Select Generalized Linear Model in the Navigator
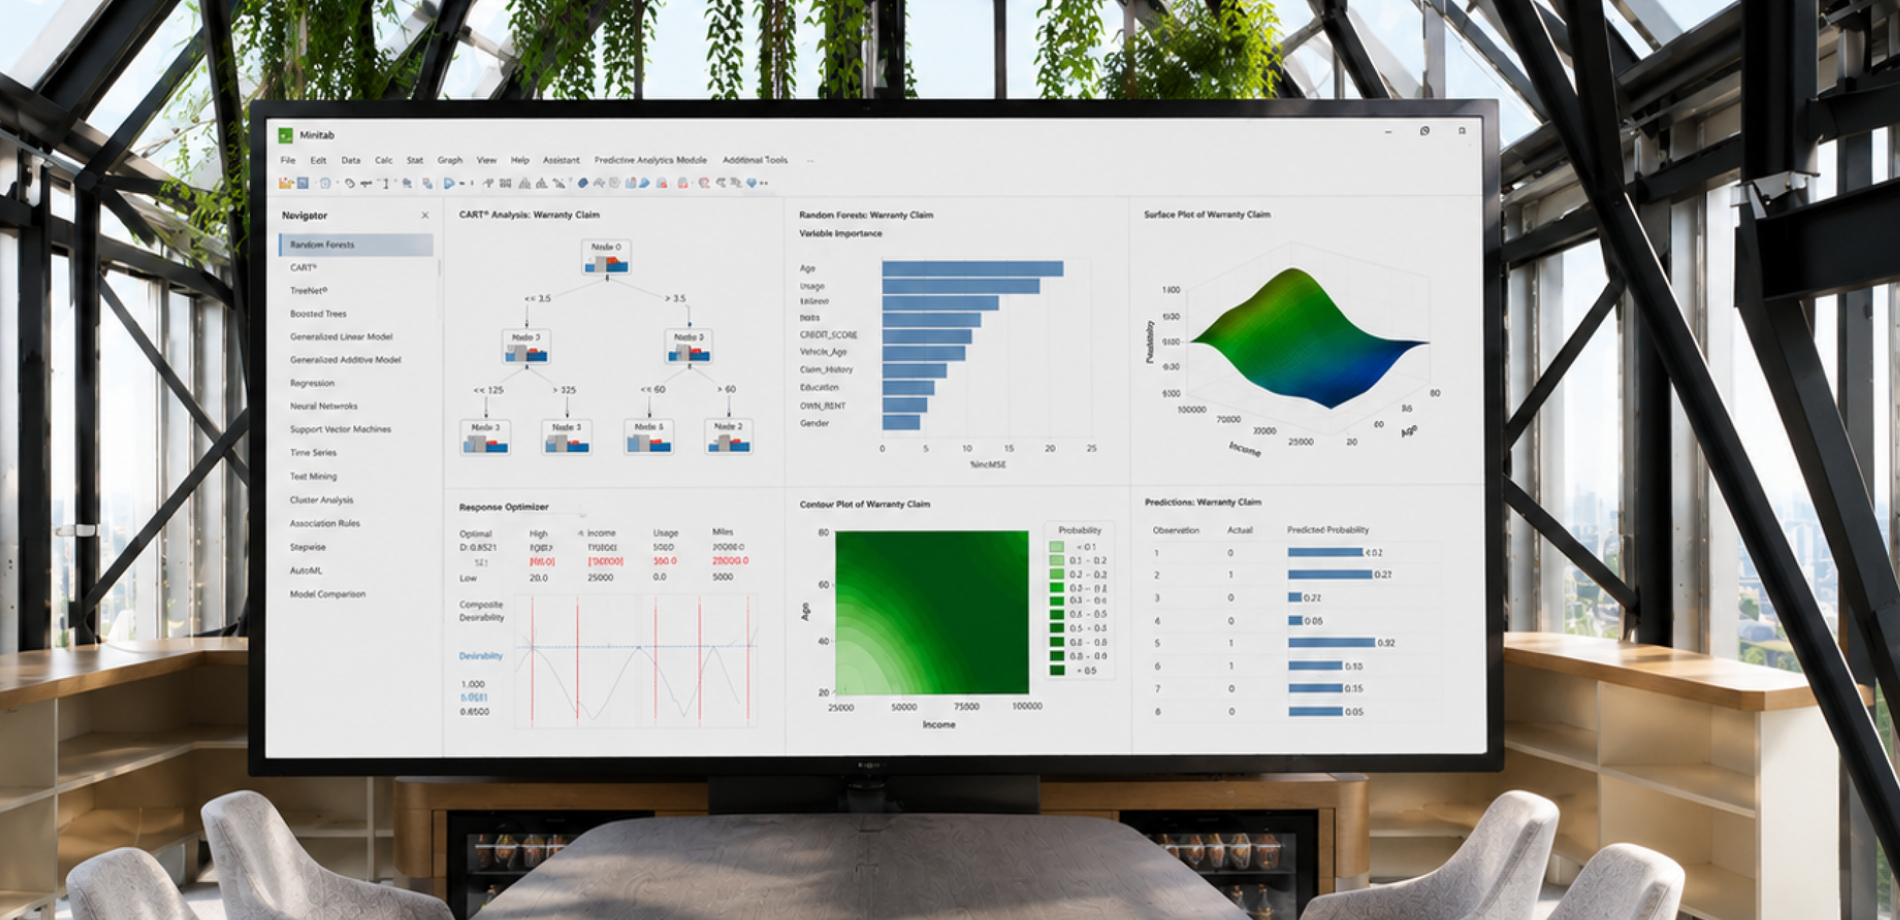Screen dimensions: 1900x920 (341, 337)
